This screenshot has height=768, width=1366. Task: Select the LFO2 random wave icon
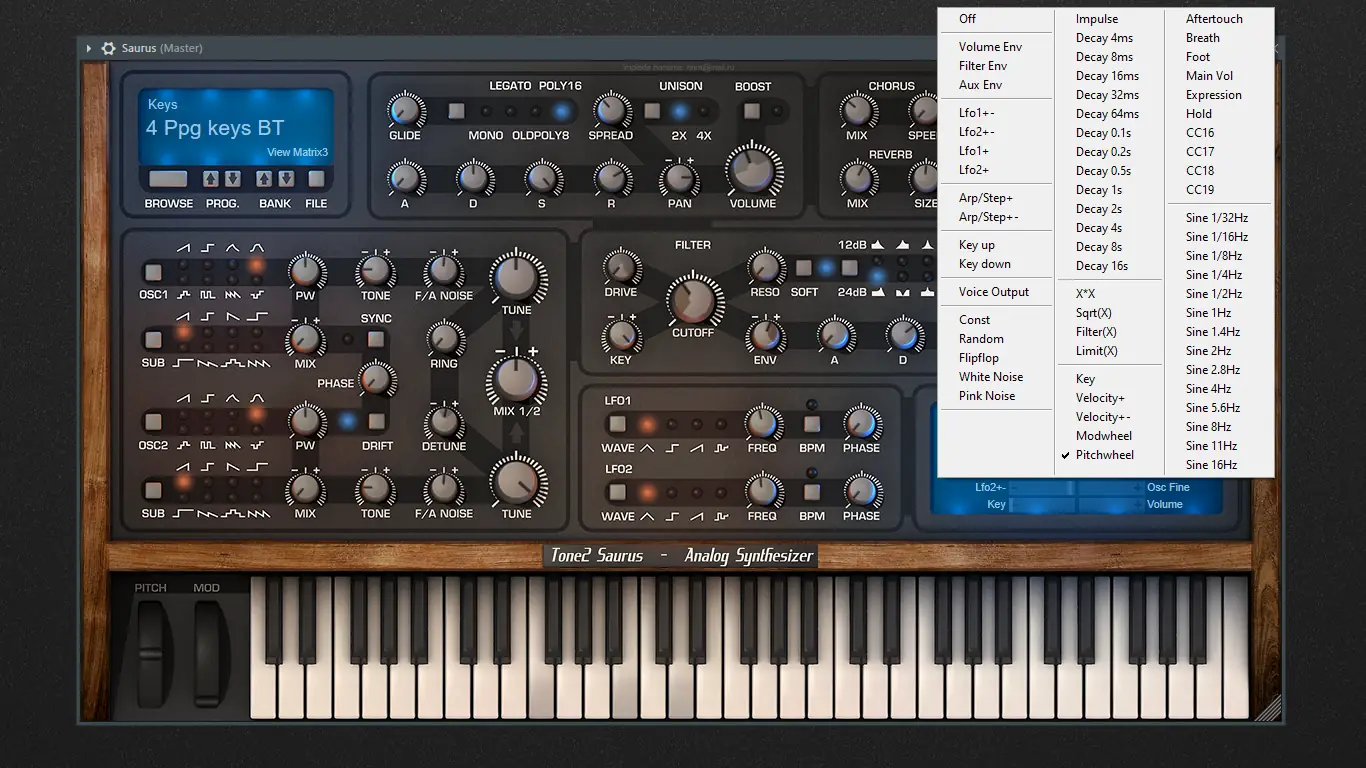tap(722, 516)
